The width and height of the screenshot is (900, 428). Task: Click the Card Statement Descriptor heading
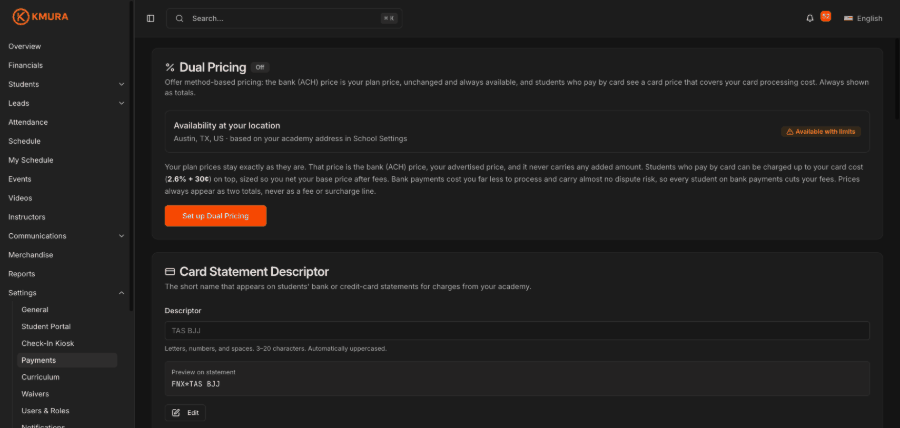(x=254, y=271)
